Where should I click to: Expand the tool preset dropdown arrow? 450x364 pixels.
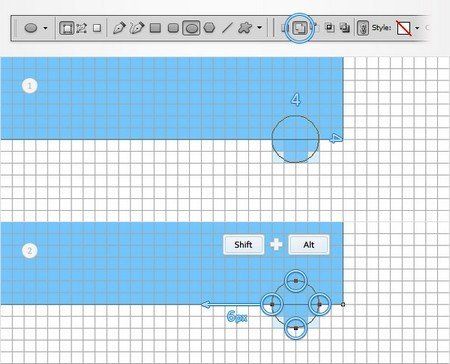45,28
